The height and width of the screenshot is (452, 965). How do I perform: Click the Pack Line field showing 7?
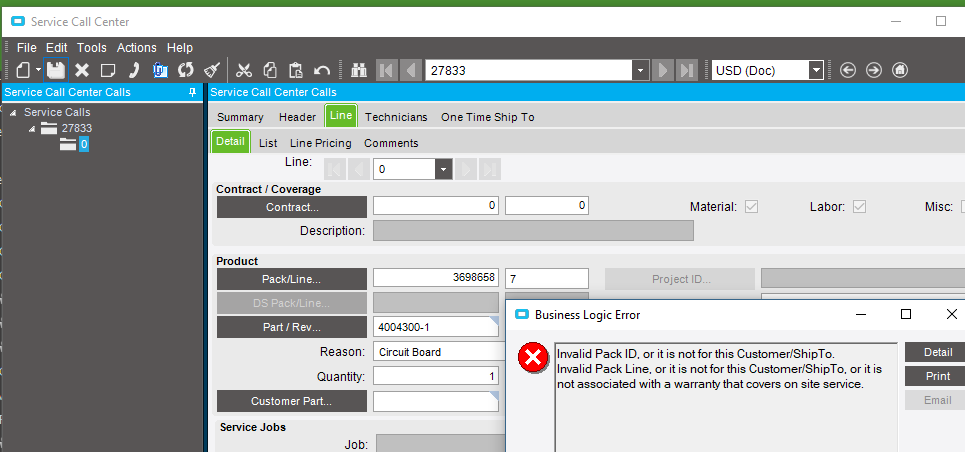[x=547, y=279]
